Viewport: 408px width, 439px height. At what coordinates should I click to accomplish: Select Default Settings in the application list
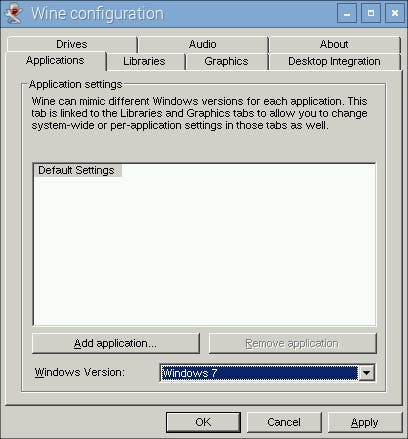pos(77,170)
